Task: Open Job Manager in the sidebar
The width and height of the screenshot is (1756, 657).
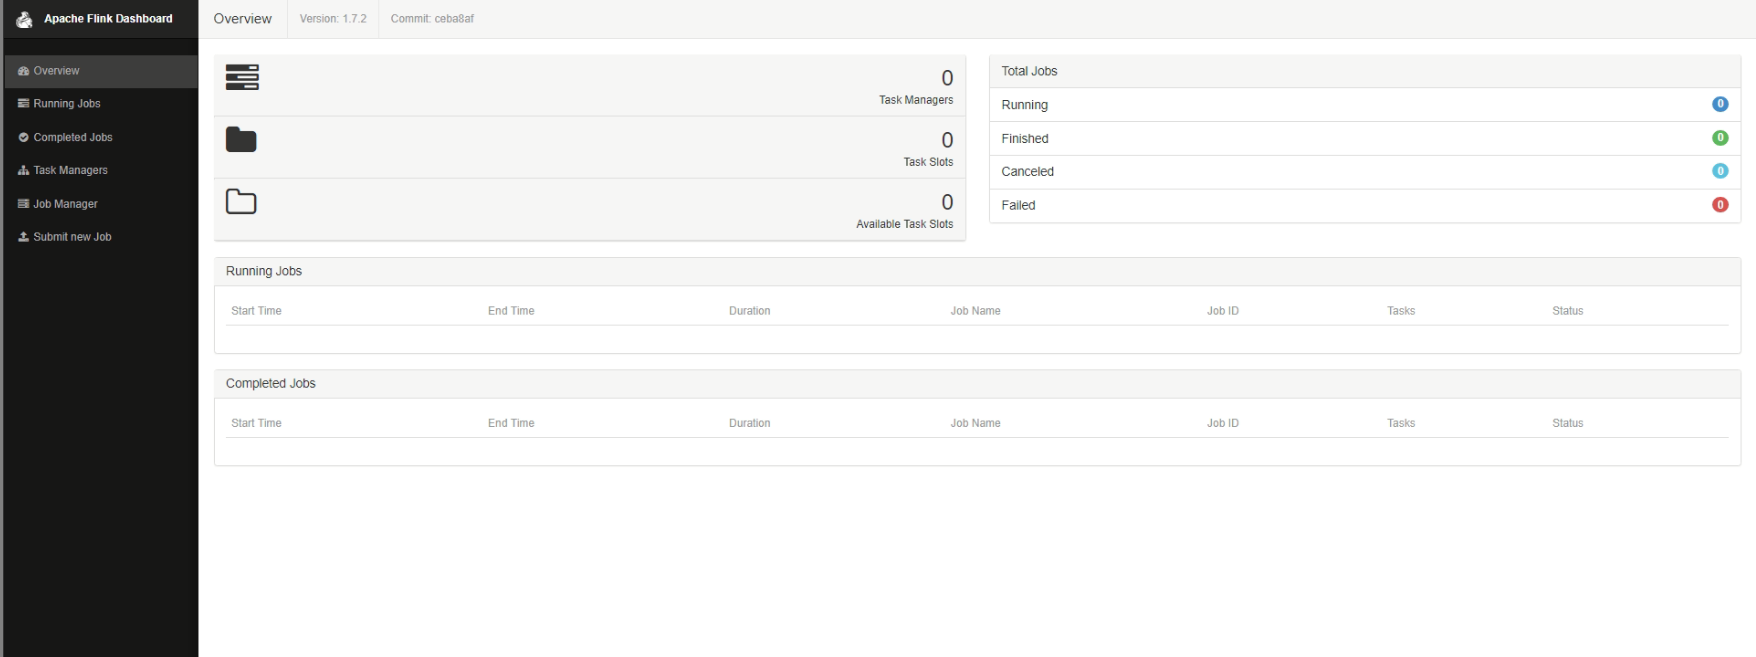Action: [100, 204]
